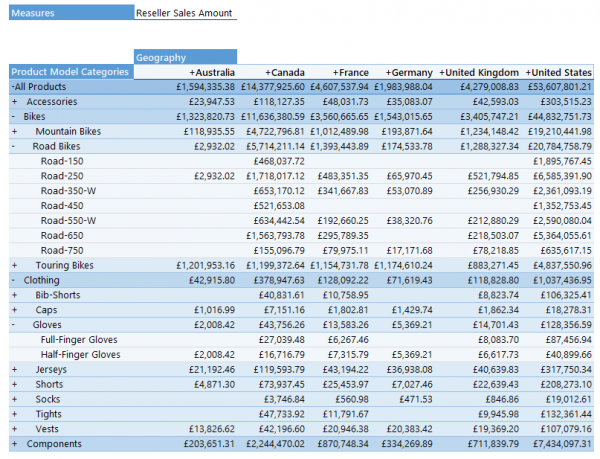Screen dimensions: 600x459
Task: Expand the Touring Bikes row
Action: coord(15,265)
